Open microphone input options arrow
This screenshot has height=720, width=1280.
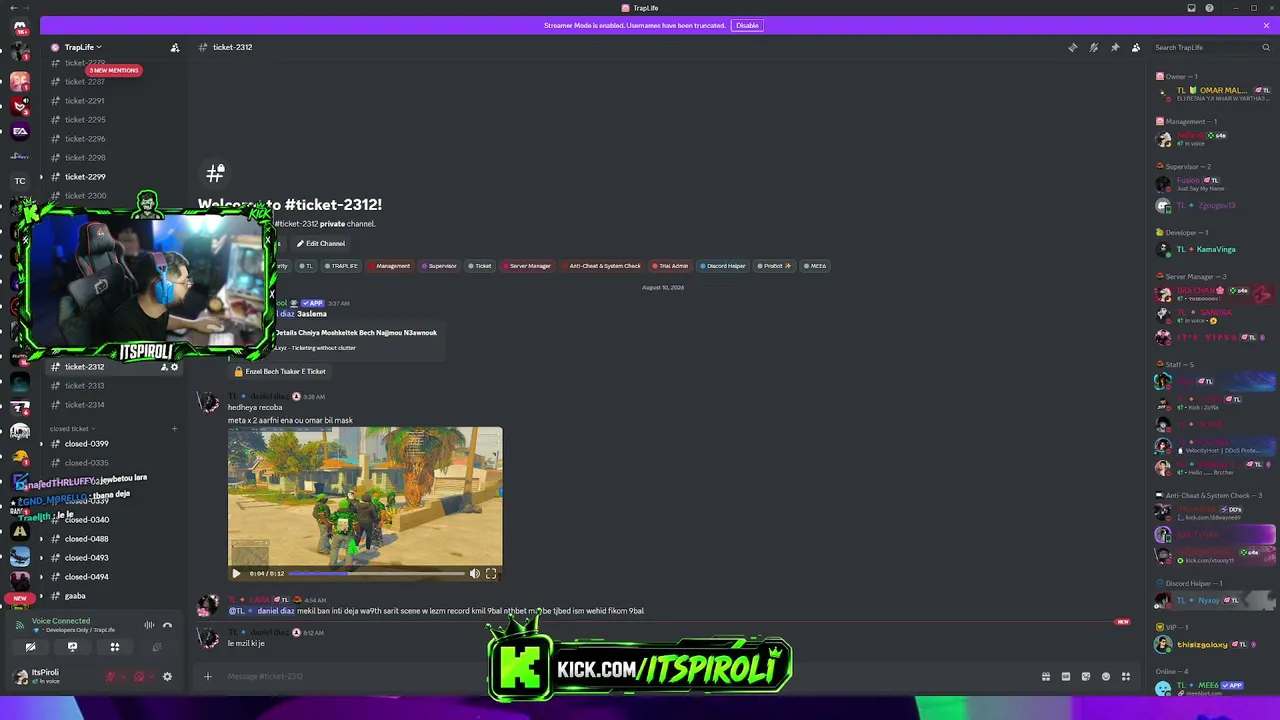point(122,677)
